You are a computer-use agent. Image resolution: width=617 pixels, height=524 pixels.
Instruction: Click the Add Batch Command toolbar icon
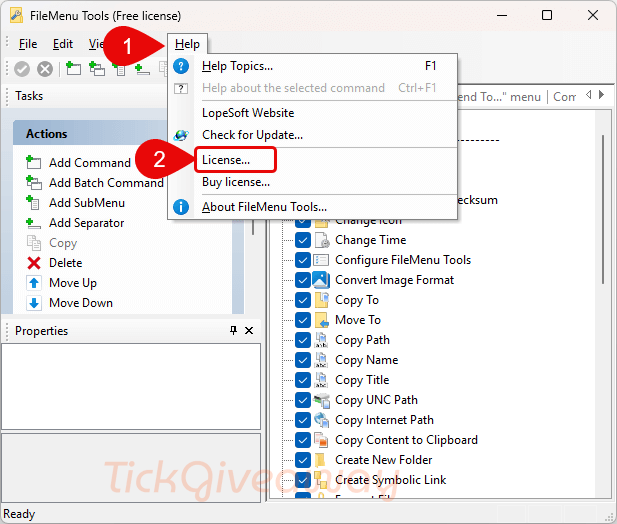[97, 68]
